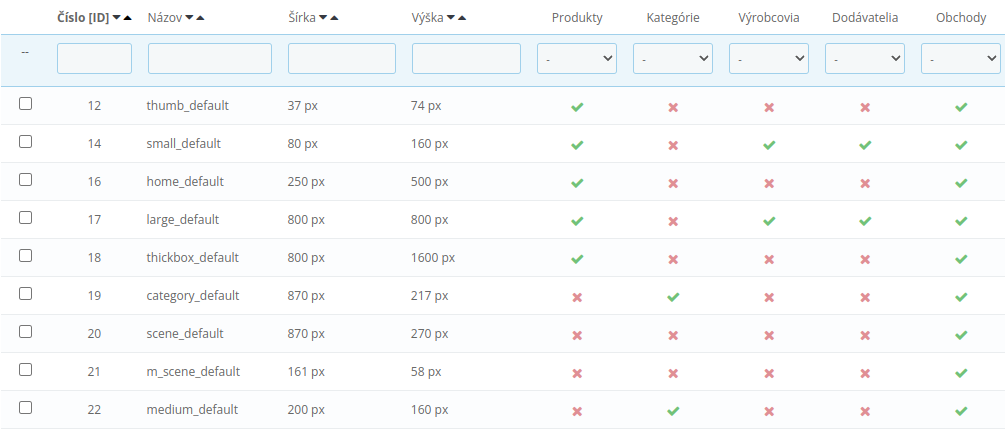Click the Šírka filter input box
The height and width of the screenshot is (436, 1005).
point(342,59)
